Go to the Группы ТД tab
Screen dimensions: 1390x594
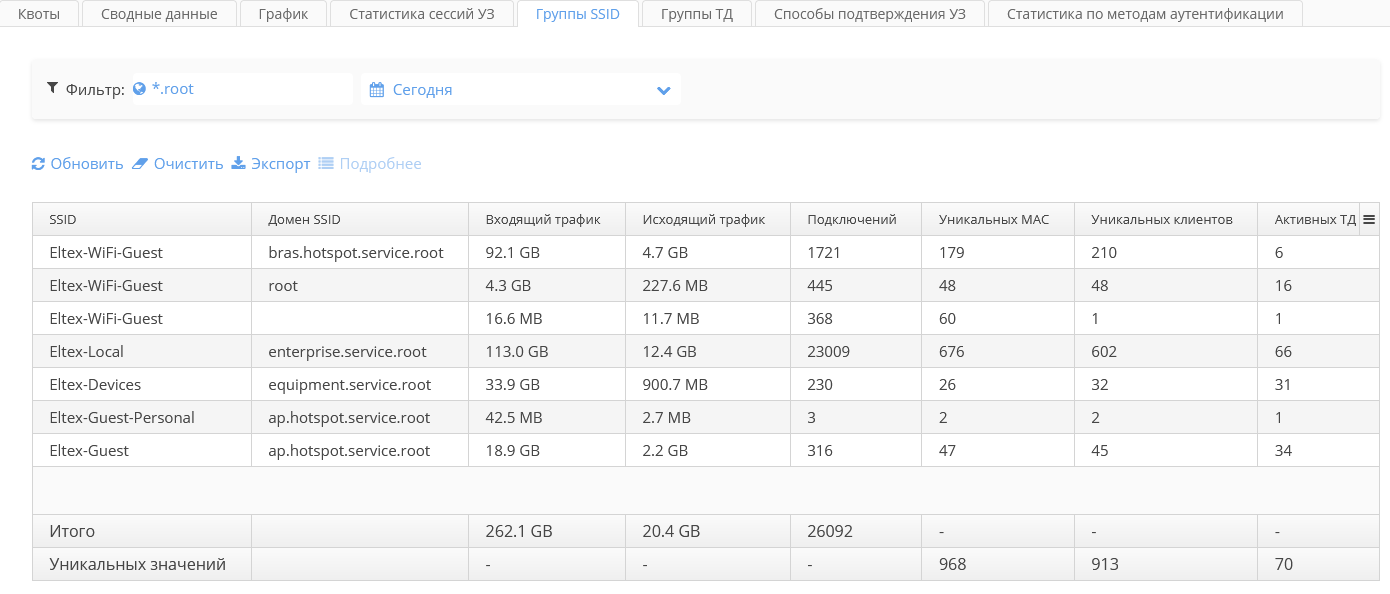[x=697, y=14]
